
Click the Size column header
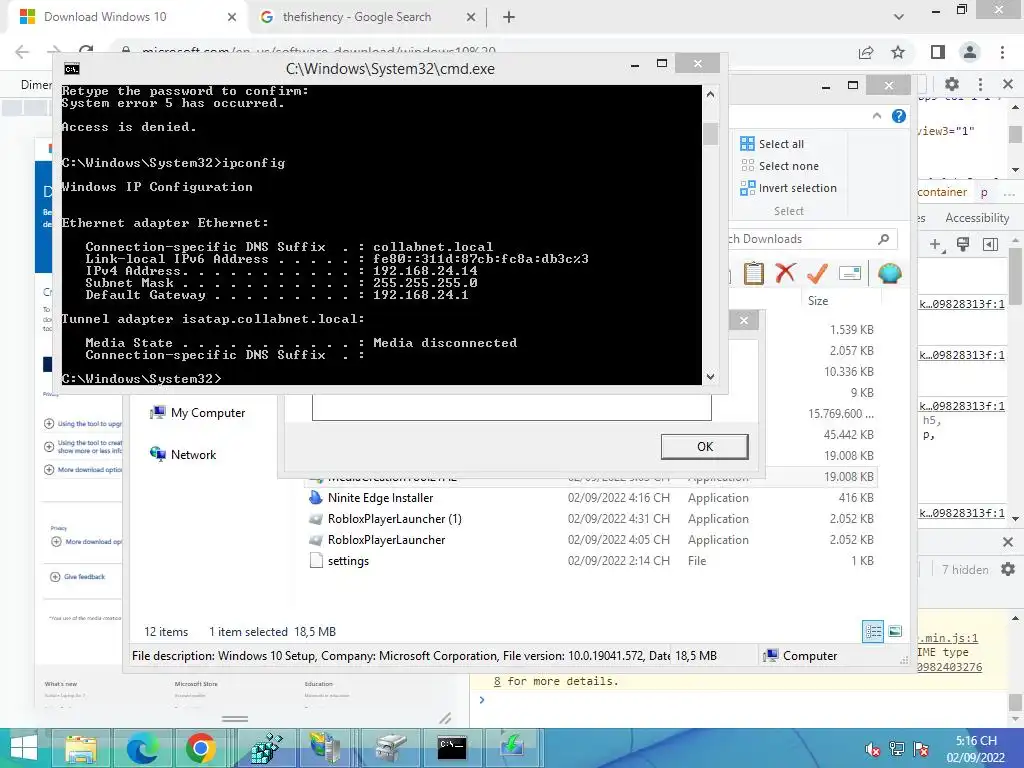pos(818,300)
